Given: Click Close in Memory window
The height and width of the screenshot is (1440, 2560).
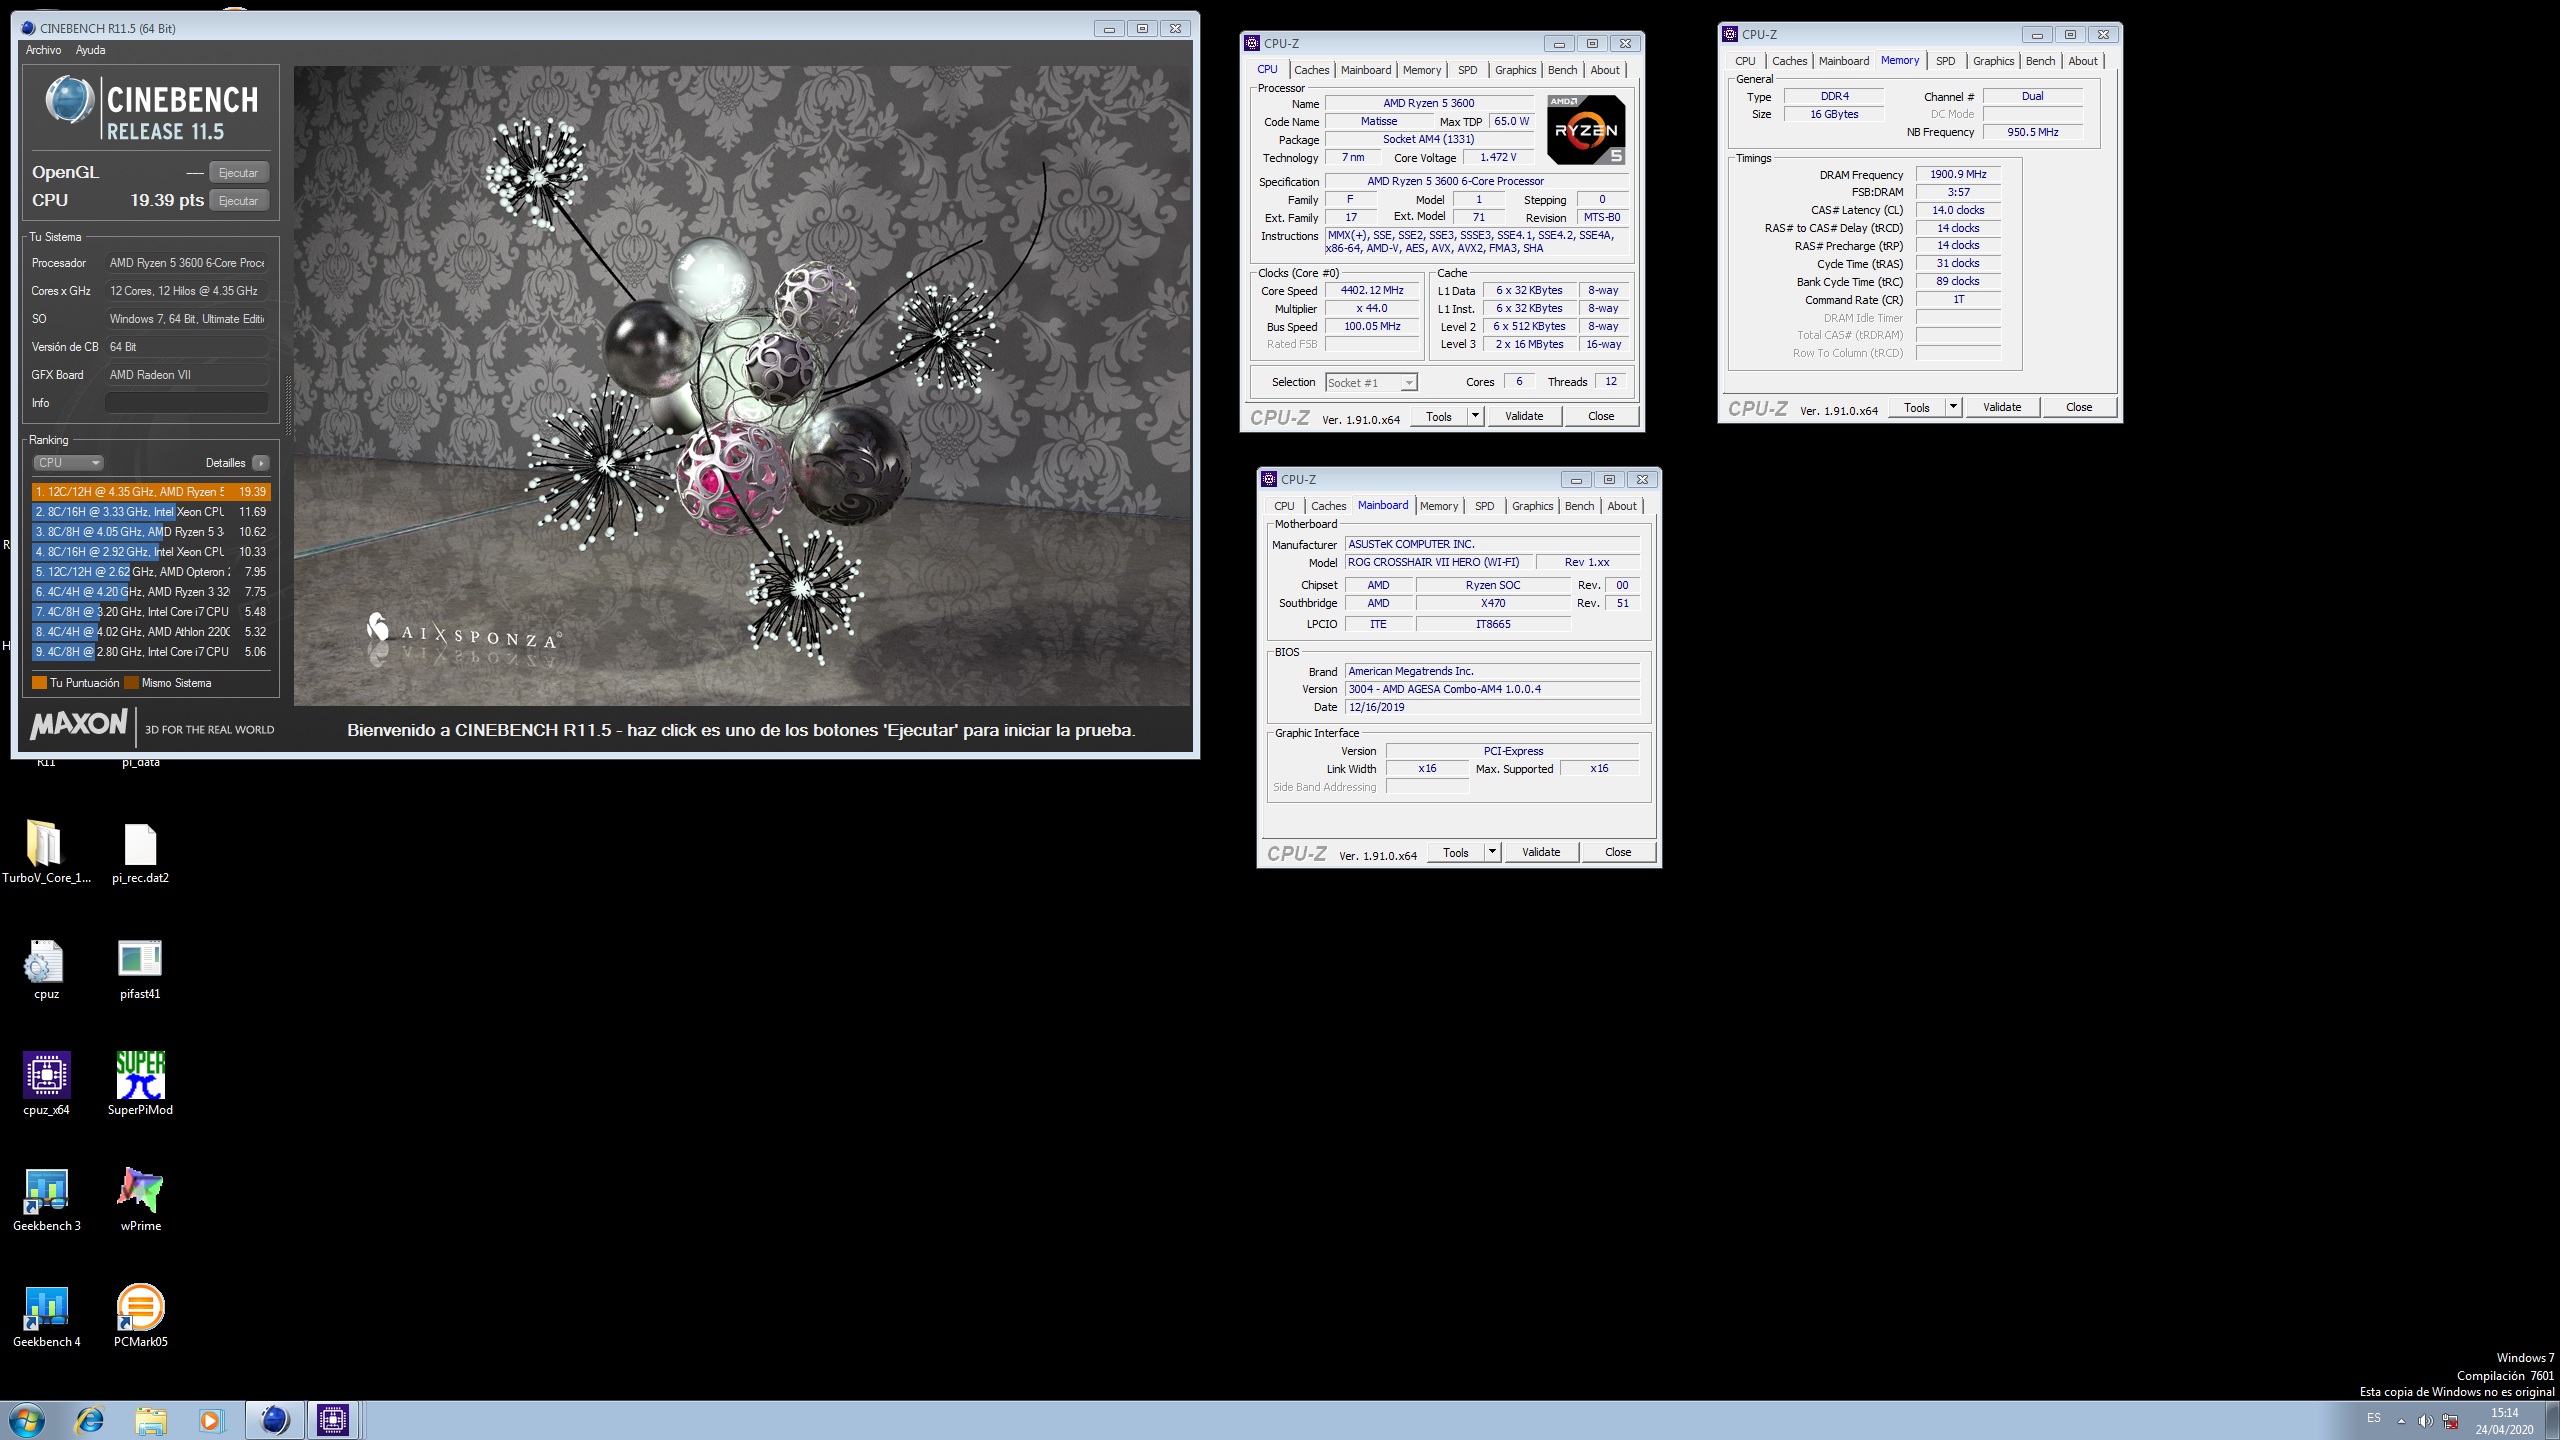Looking at the screenshot, I should tap(2079, 407).
